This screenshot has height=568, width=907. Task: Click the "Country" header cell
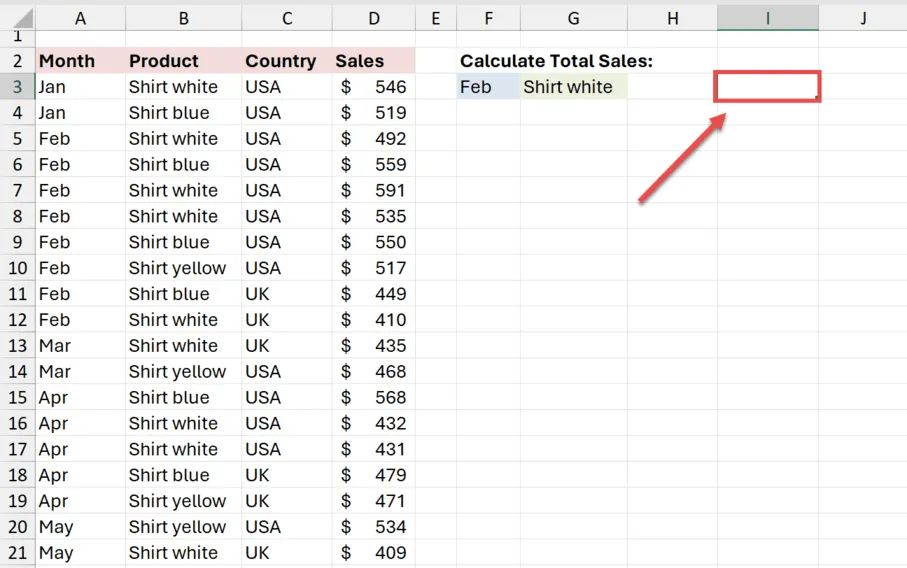pyautogui.click(x=286, y=61)
